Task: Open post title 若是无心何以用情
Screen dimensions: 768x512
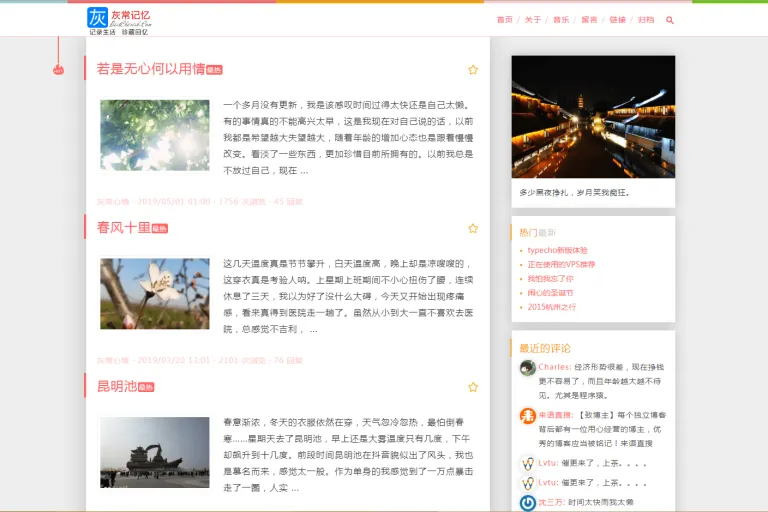Action: tap(151, 69)
